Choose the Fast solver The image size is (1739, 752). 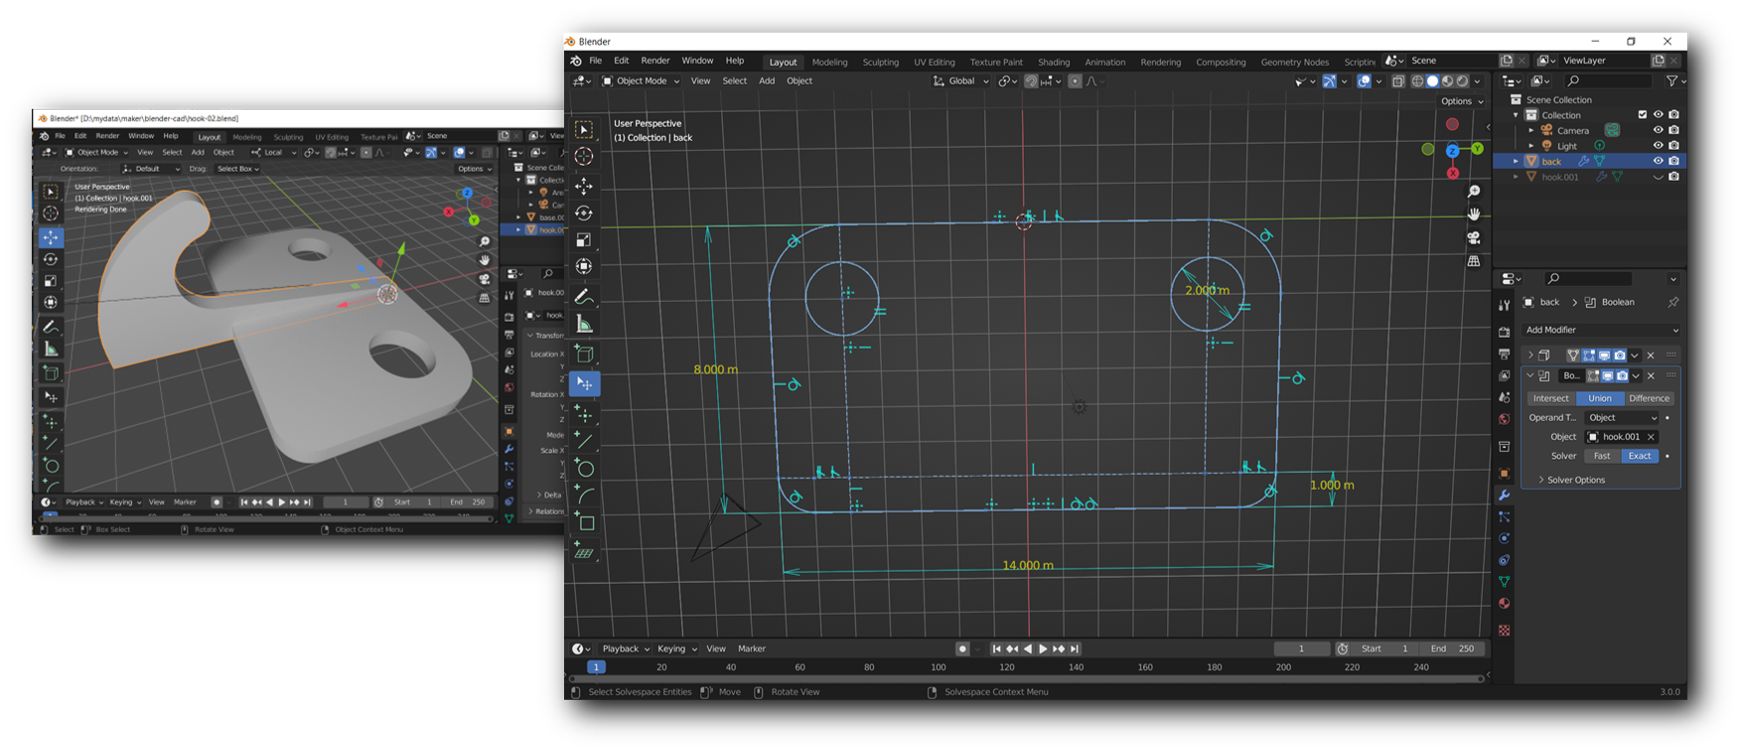coord(1602,456)
